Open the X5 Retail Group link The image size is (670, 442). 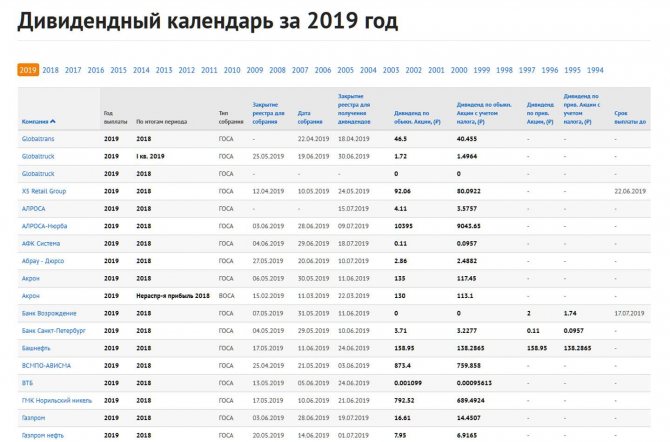click(x=44, y=191)
